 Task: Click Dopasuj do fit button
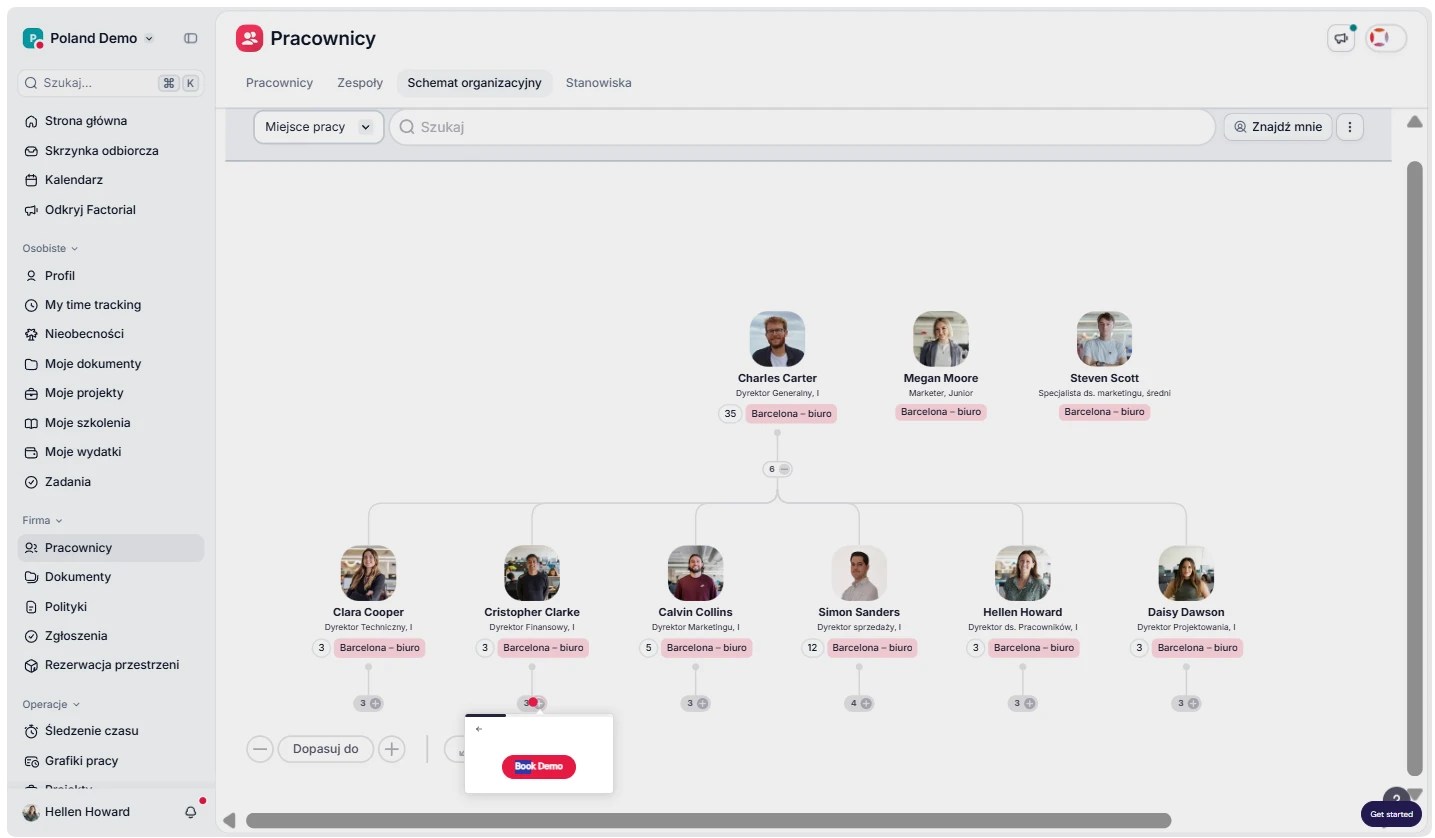click(x=326, y=749)
